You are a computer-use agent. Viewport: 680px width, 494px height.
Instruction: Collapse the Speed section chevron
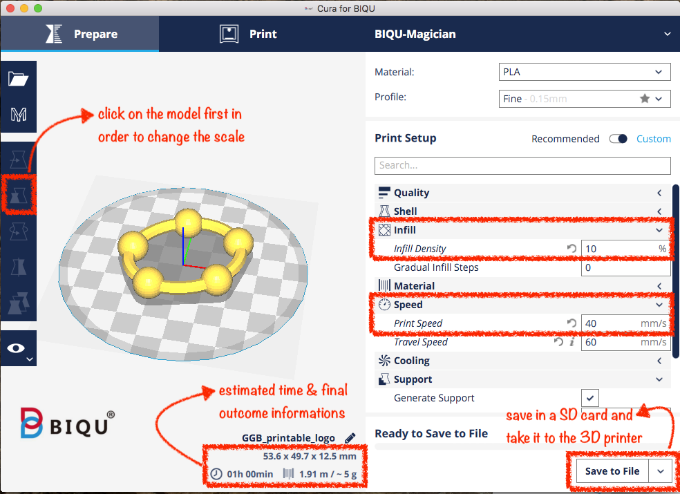pos(659,304)
